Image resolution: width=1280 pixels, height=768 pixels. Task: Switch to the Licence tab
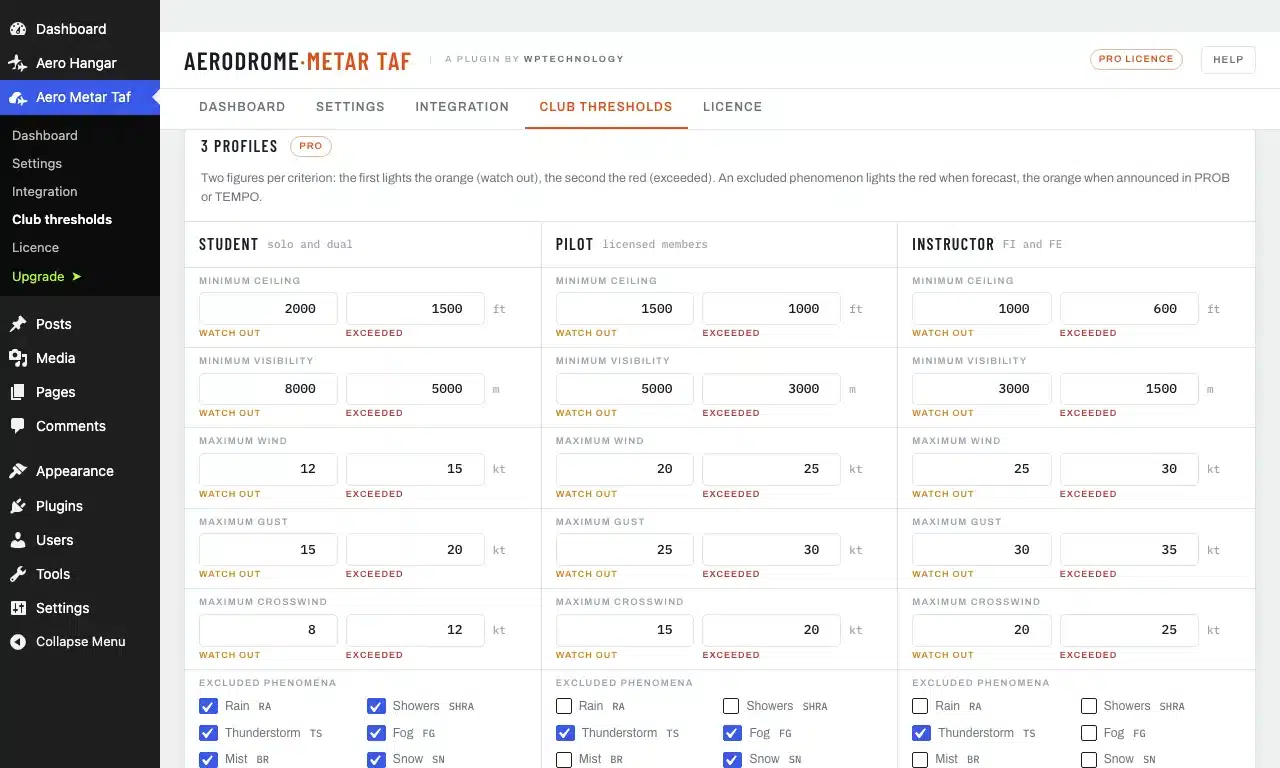click(732, 107)
